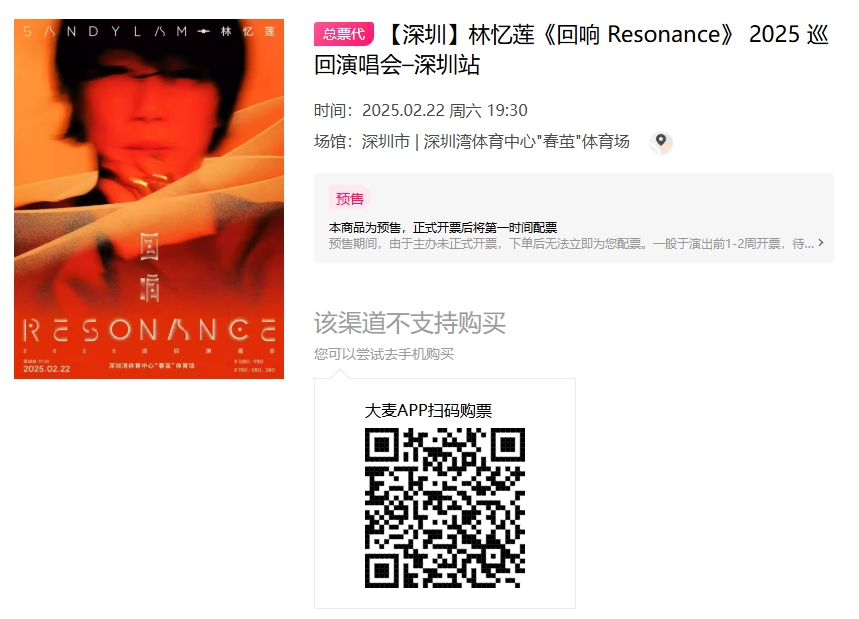Click the 大麦APP扫码购票 label
Viewport: 859px width, 619px height.
(x=428, y=410)
